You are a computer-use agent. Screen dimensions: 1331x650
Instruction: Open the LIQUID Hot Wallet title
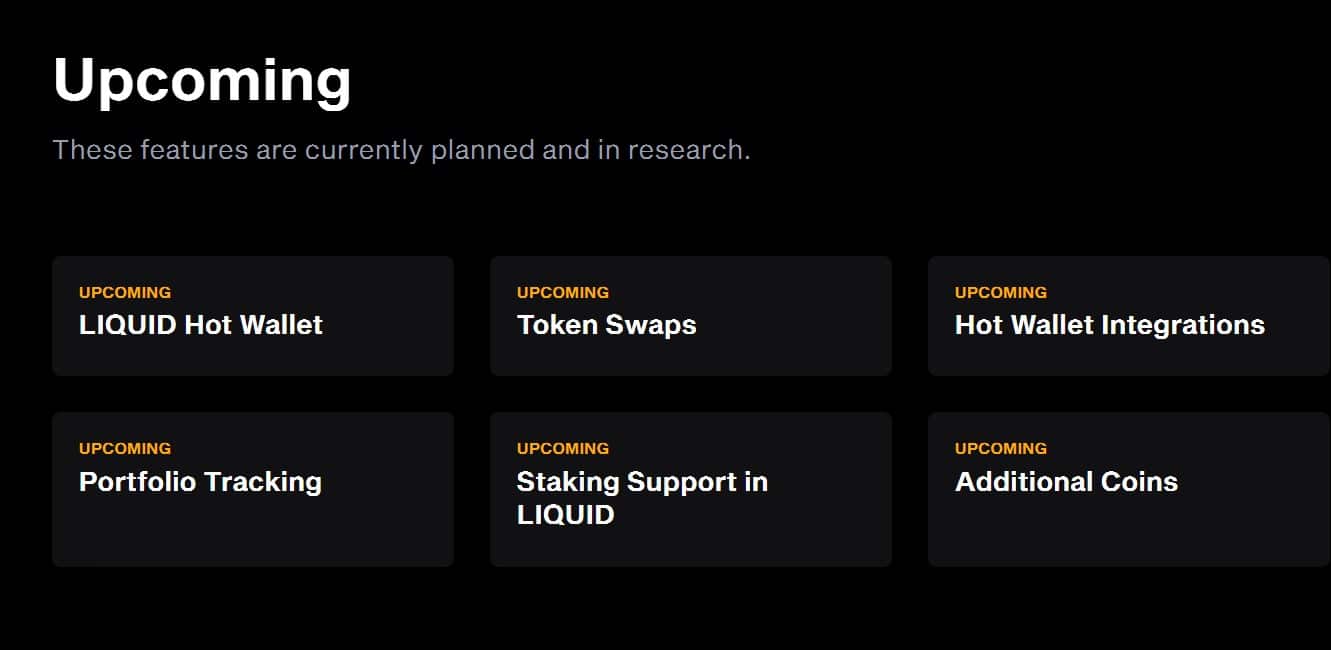click(x=201, y=325)
